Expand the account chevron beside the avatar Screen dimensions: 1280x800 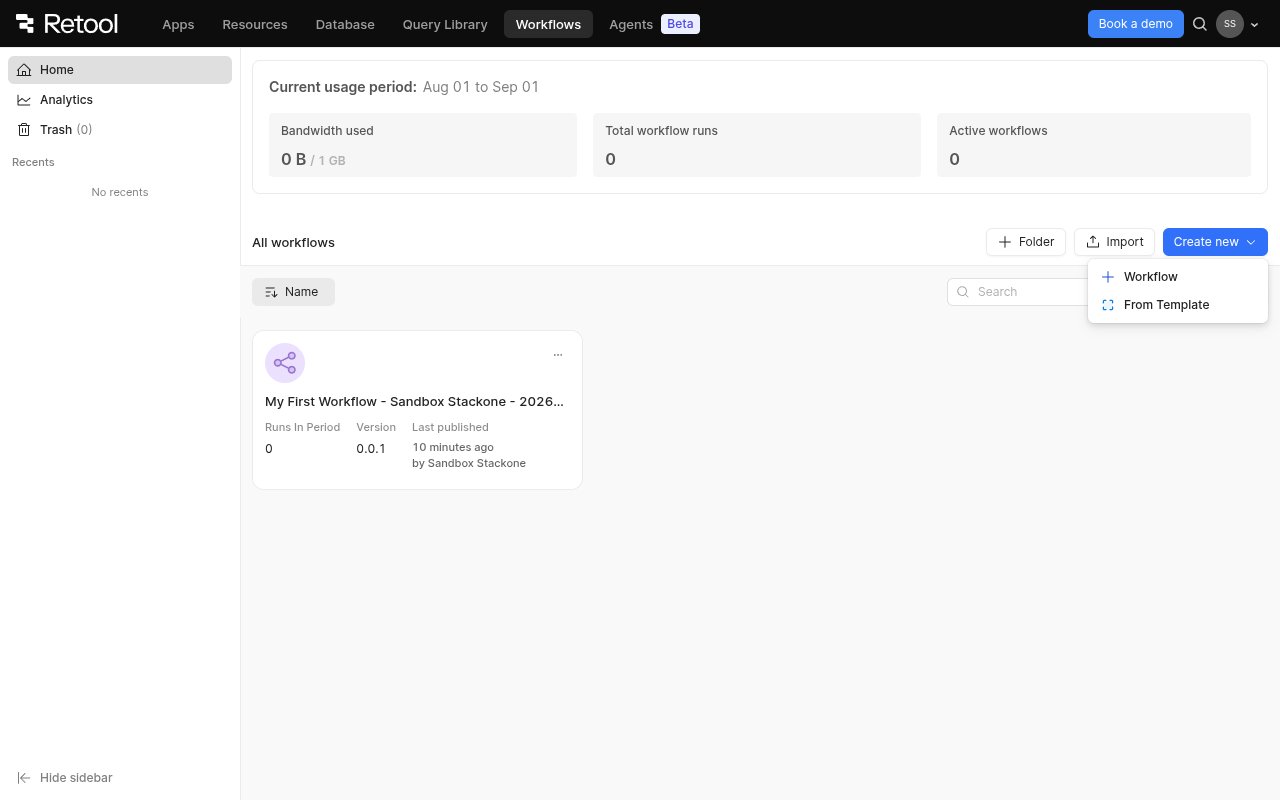tap(1255, 25)
